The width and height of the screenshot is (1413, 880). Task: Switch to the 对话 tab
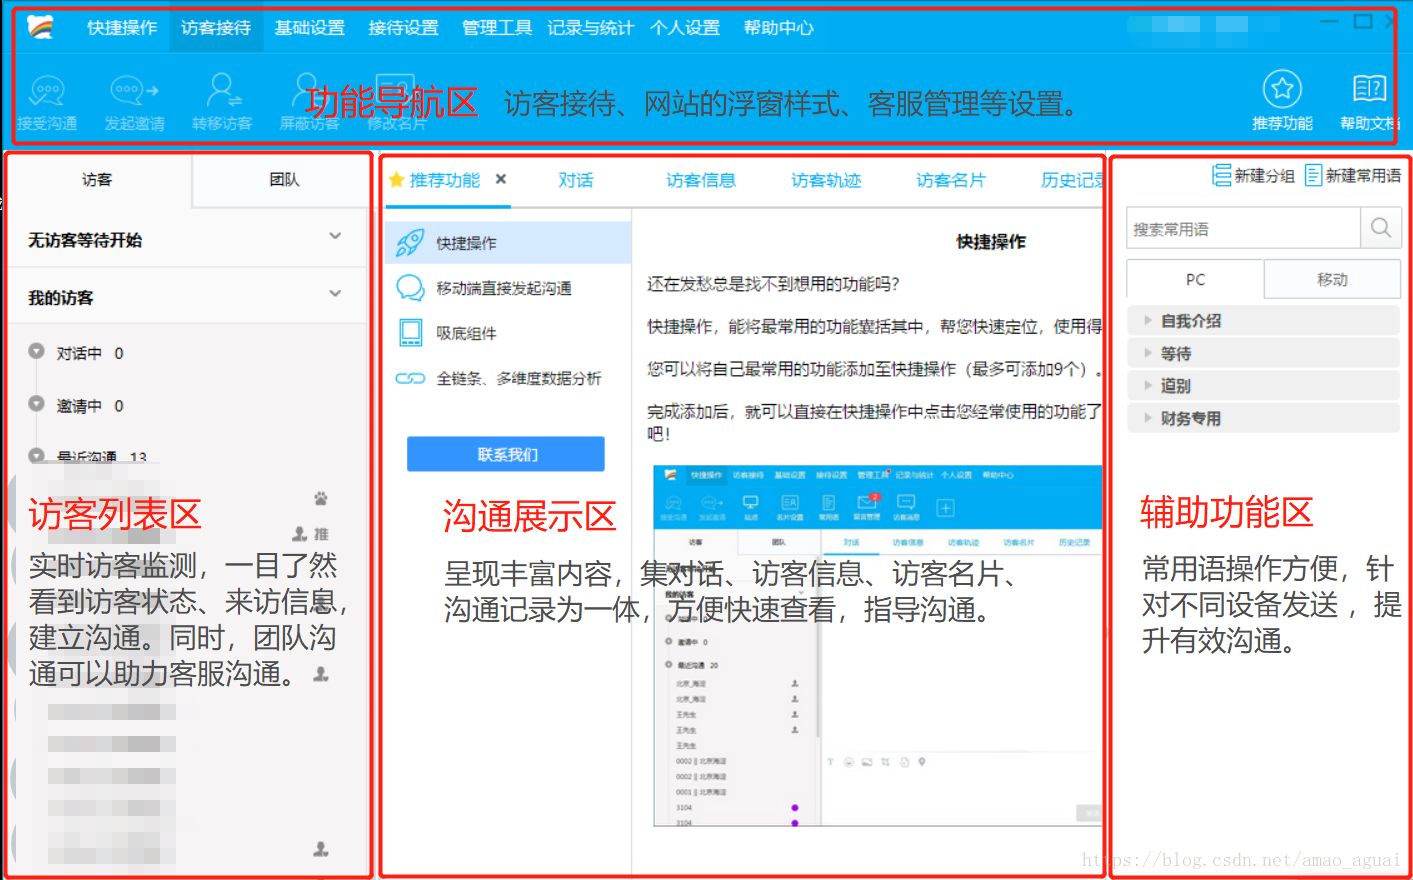point(576,180)
